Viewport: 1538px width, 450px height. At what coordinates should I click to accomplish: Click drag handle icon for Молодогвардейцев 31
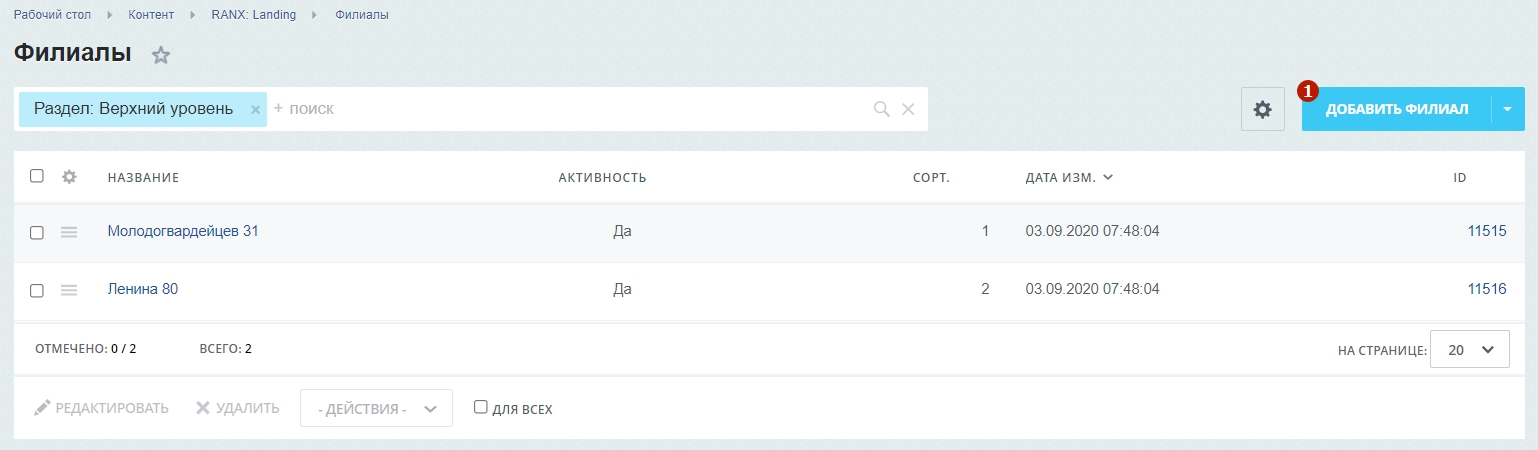click(69, 232)
